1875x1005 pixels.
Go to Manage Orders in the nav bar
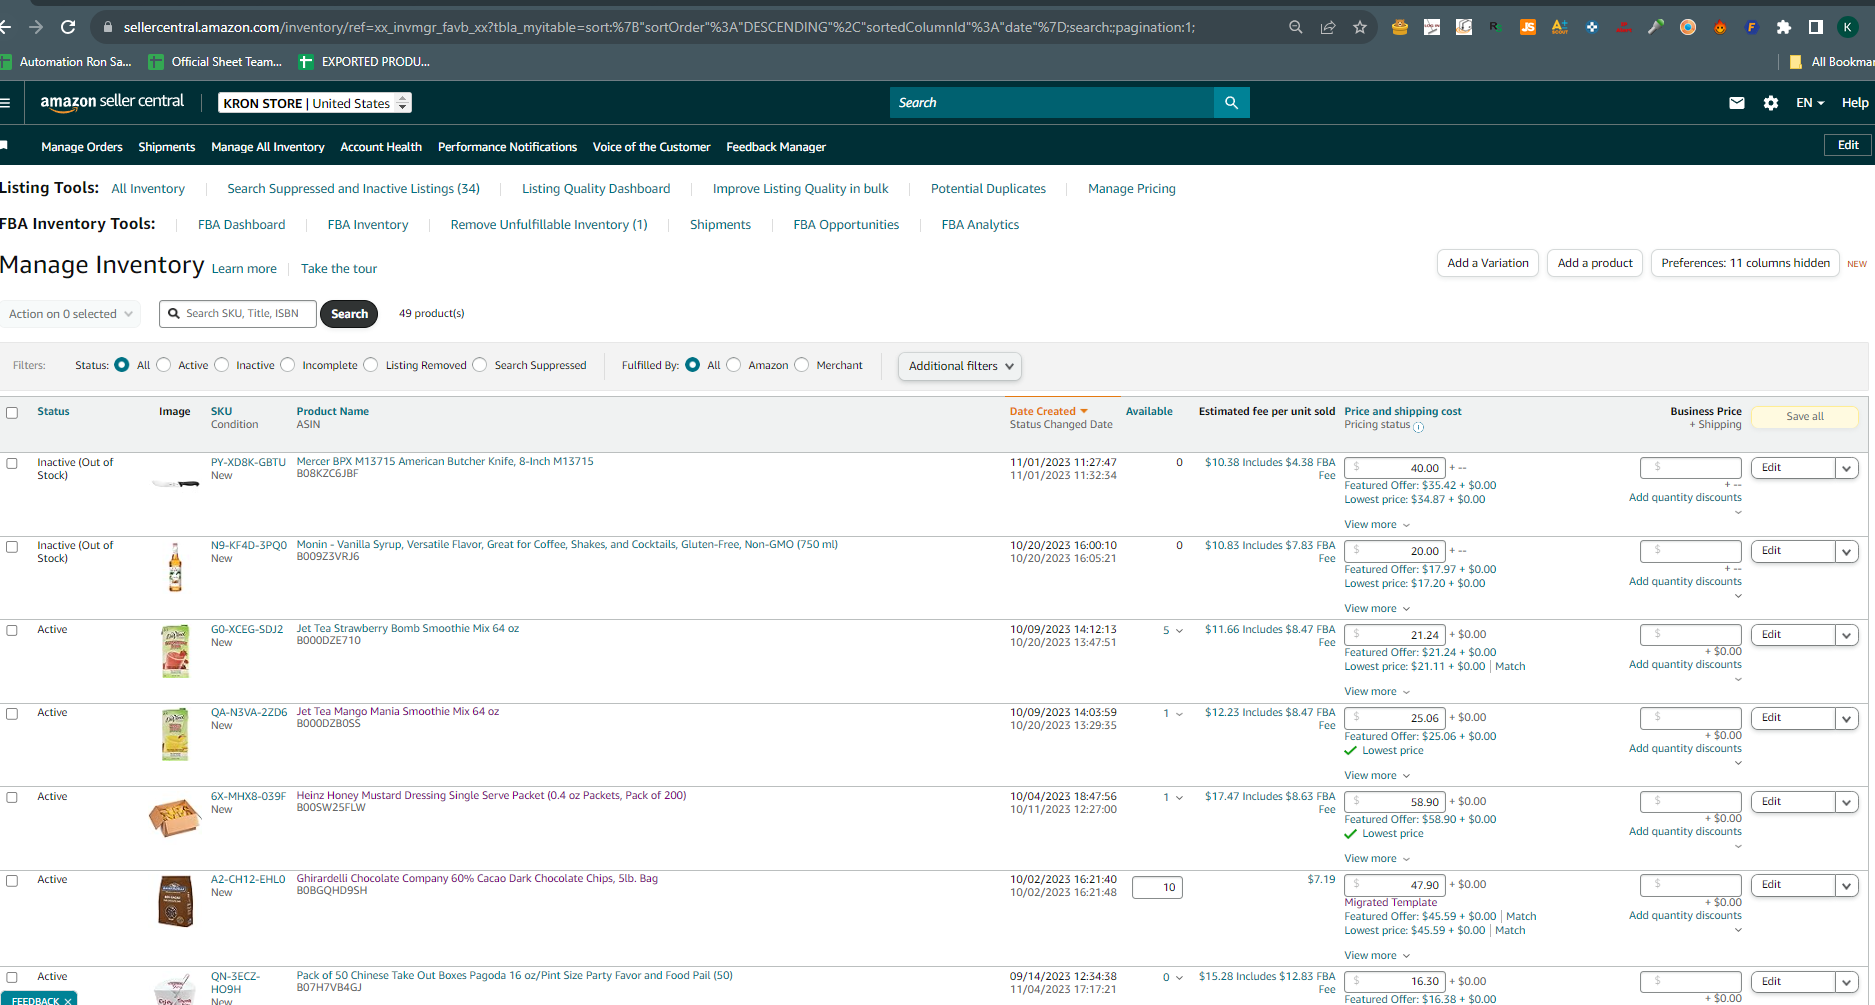pyautogui.click(x=82, y=147)
